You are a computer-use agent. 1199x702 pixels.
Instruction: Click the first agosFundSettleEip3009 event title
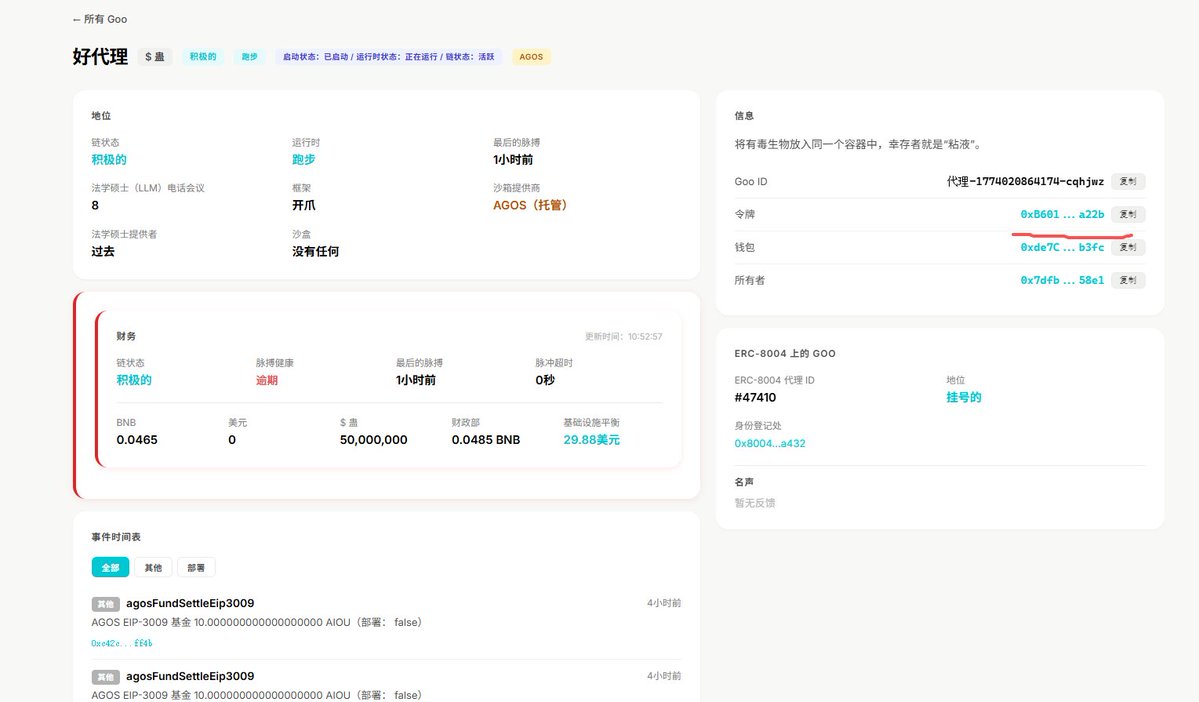[190, 603]
